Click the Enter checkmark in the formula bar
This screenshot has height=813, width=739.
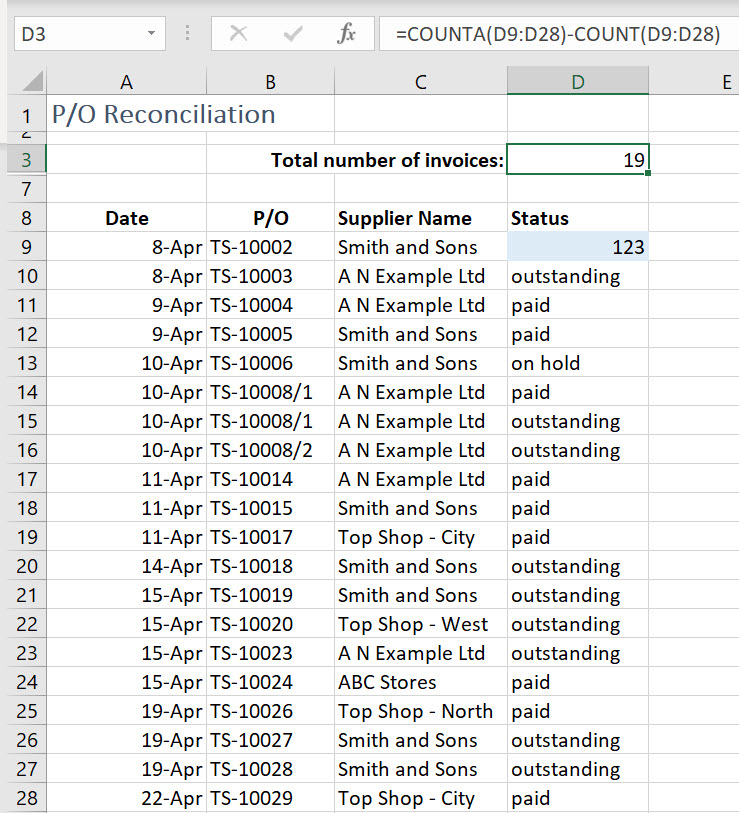point(292,33)
